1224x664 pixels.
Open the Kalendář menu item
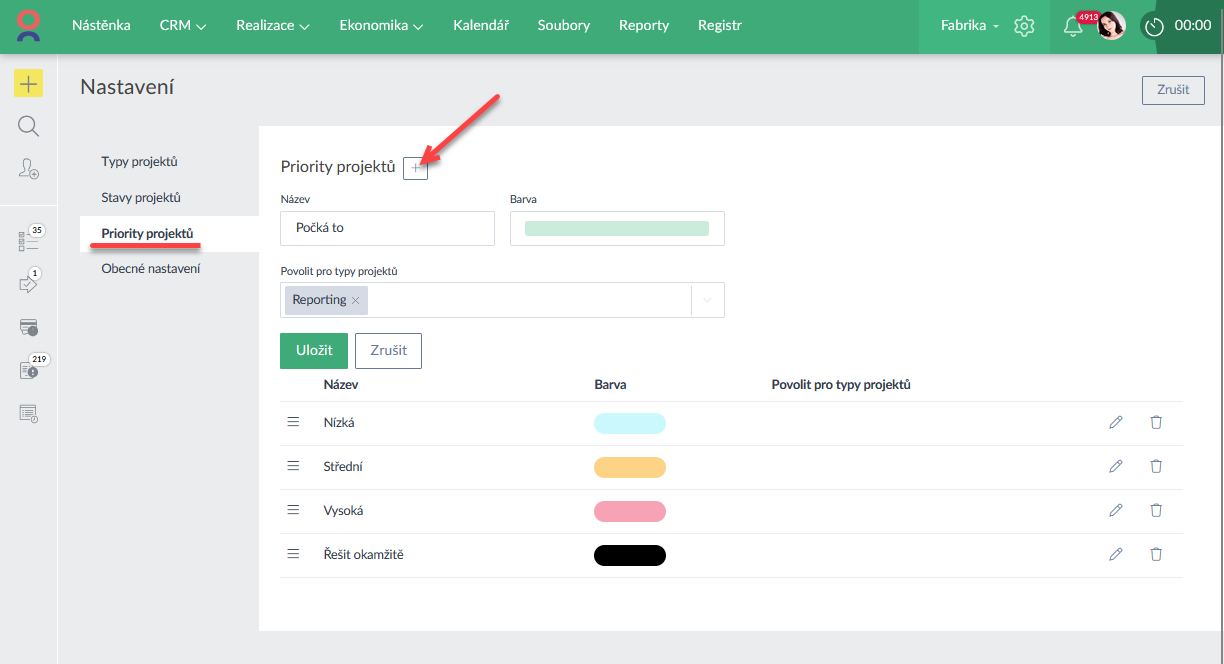[480, 26]
